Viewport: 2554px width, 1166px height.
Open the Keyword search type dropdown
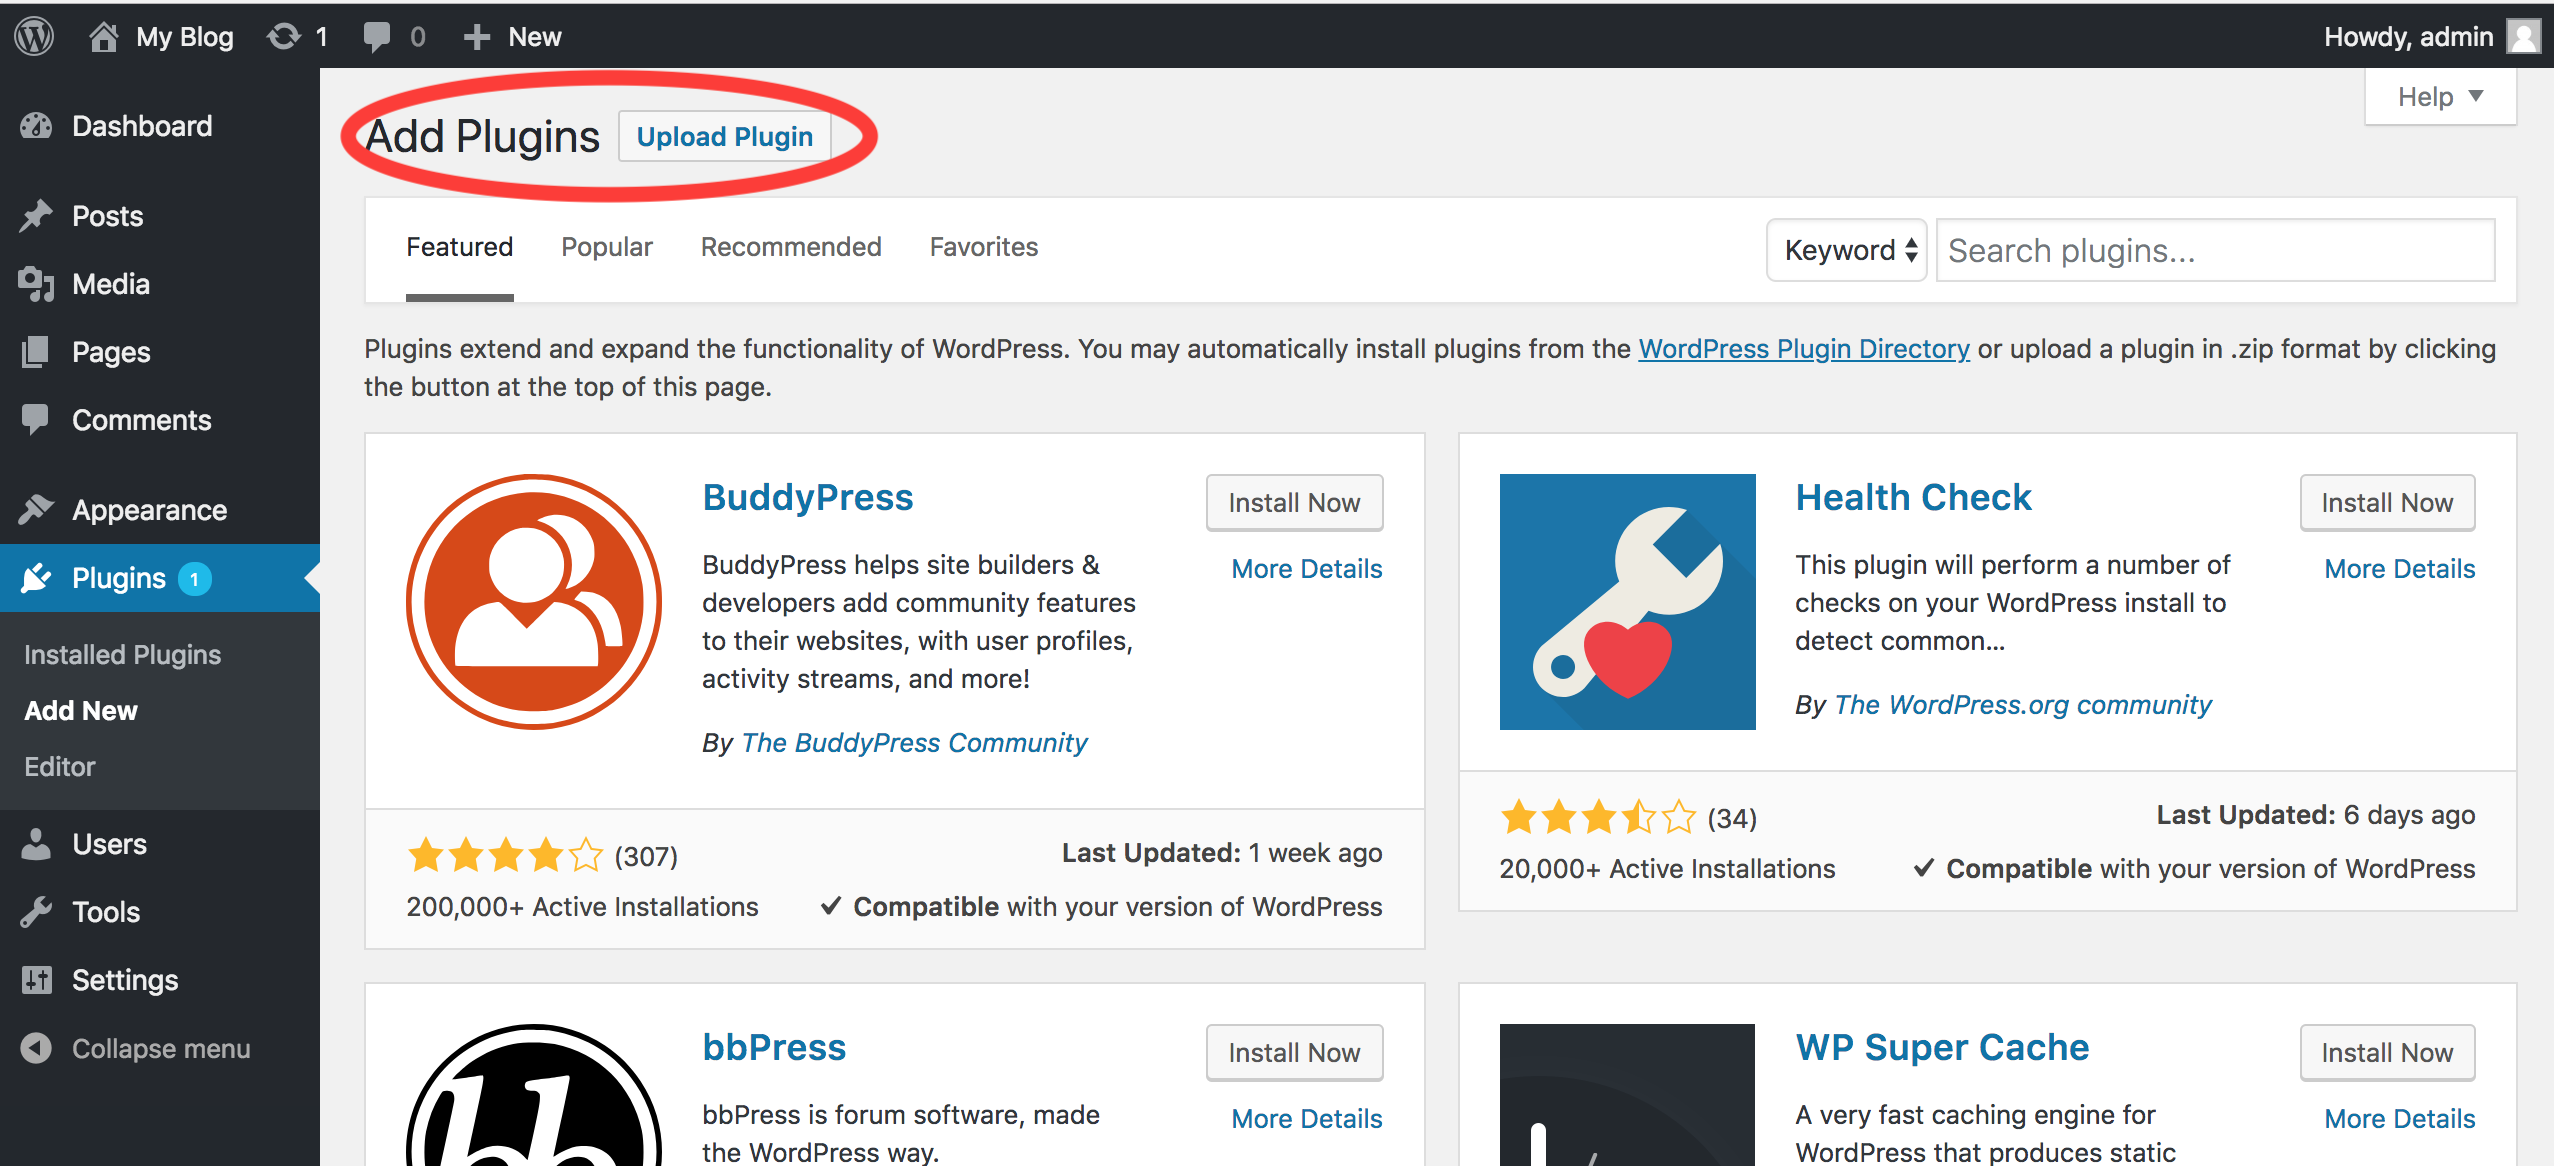(x=1847, y=250)
